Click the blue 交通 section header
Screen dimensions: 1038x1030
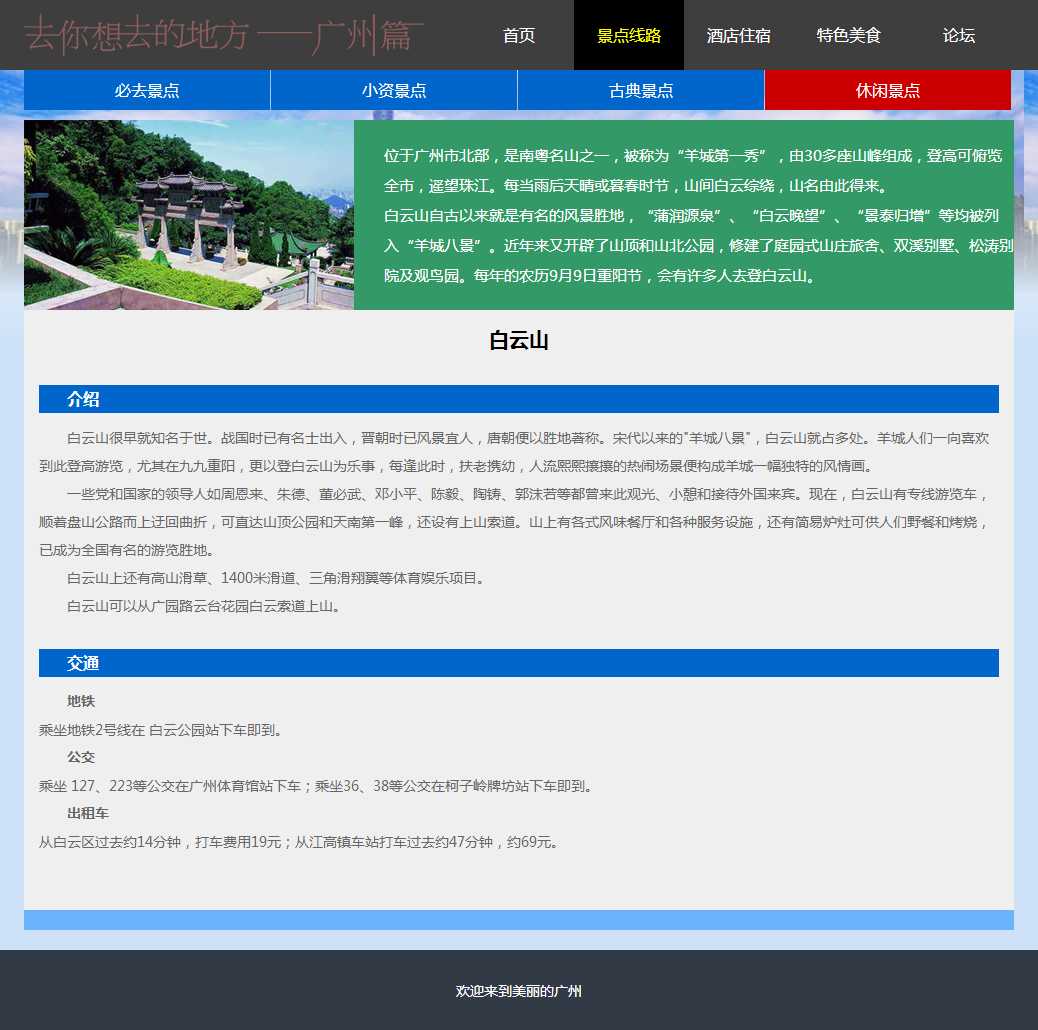[519, 663]
